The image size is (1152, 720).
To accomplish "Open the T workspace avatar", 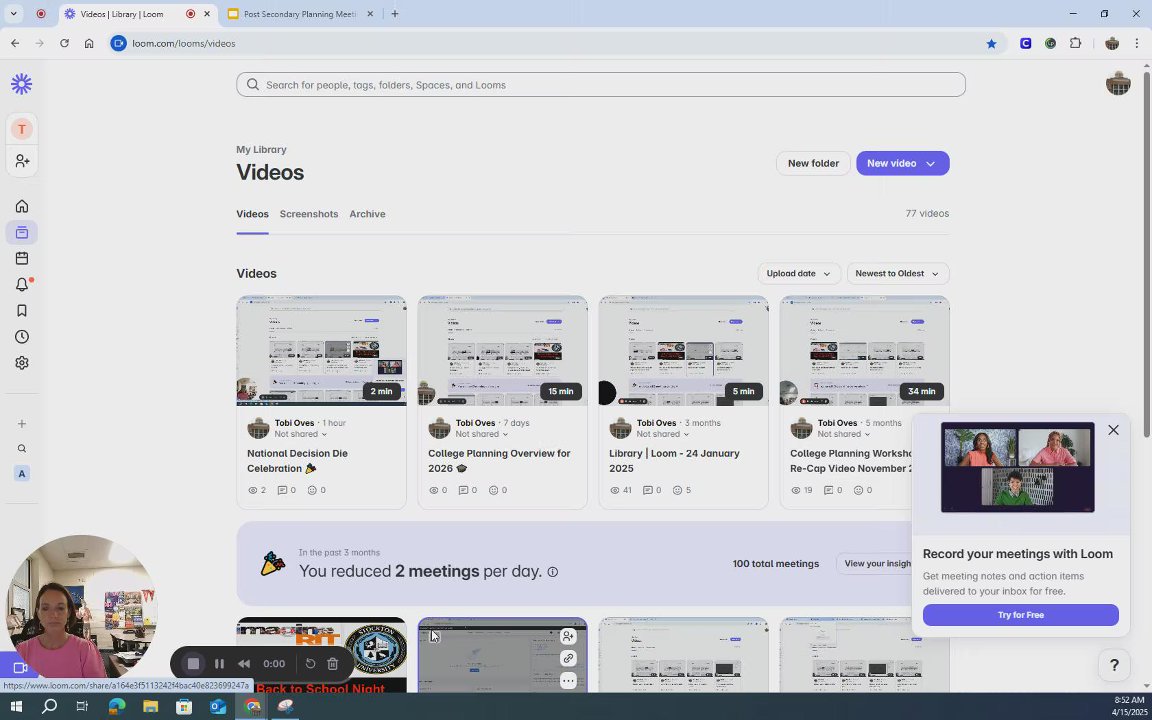I will (22, 129).
